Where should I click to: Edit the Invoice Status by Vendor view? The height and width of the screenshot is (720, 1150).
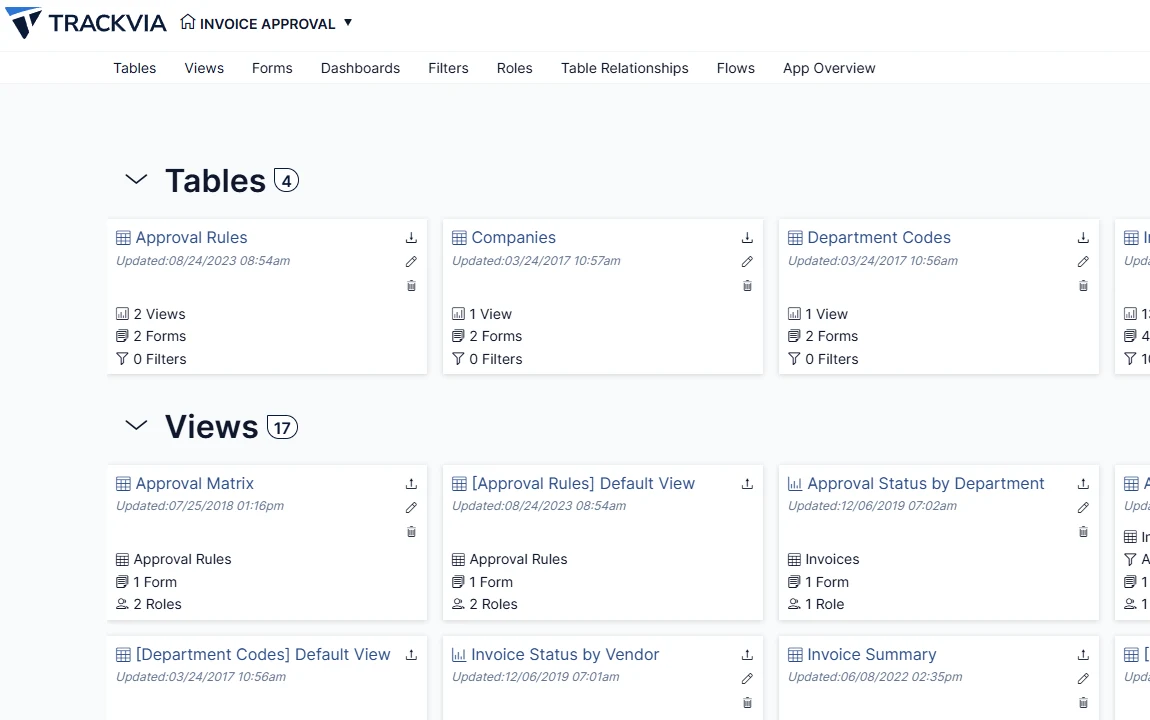[x=747, y=679]
